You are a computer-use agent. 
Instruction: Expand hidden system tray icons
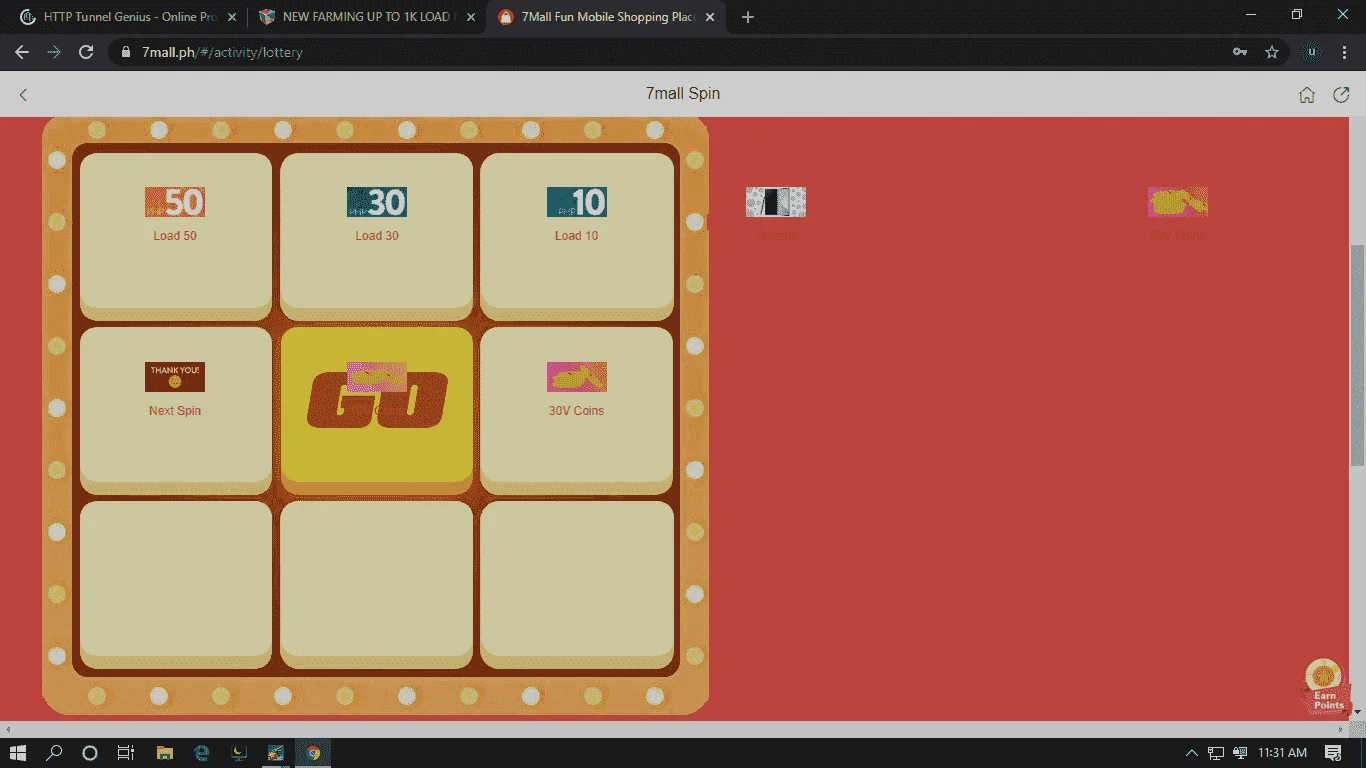pos(1192,753)
